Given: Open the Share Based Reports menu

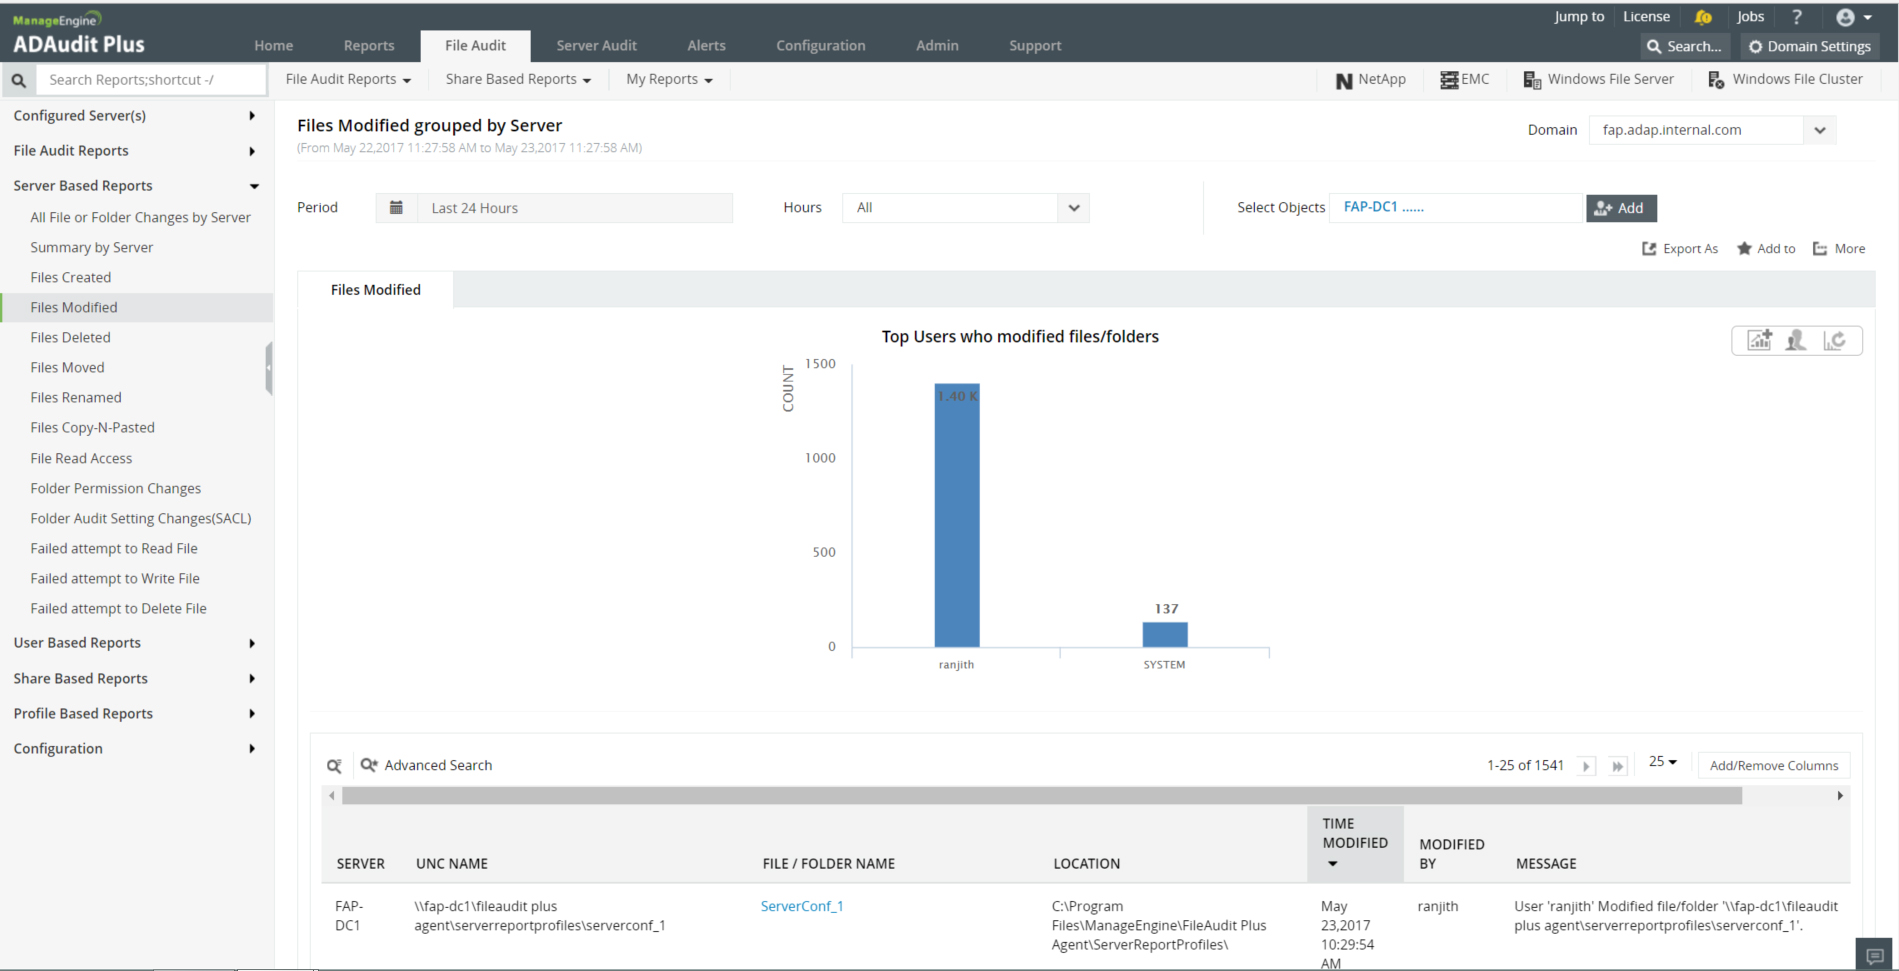Looking at the screenshot, I should tap(517, 80).
